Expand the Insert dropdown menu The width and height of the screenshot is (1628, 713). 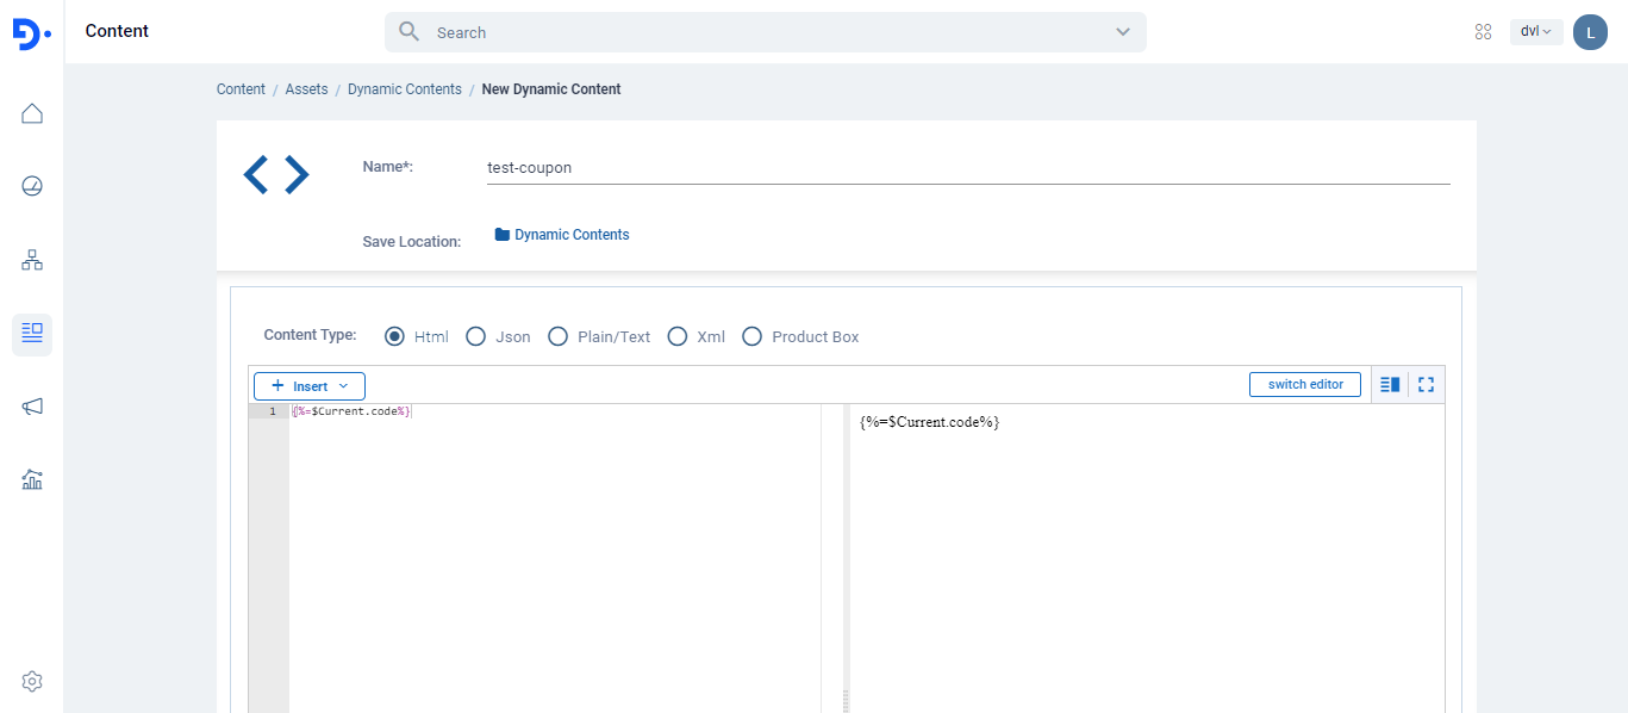(309, 386)
